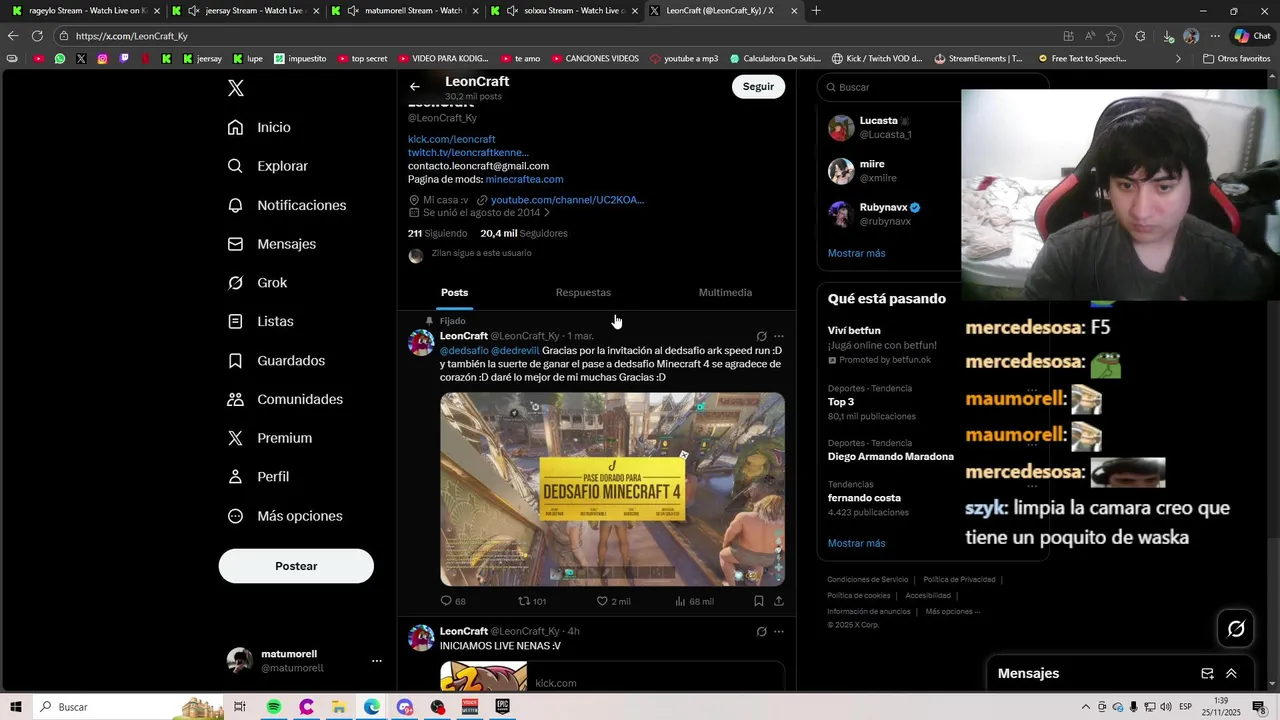Open Guardados bookmarks

(276, 360)
